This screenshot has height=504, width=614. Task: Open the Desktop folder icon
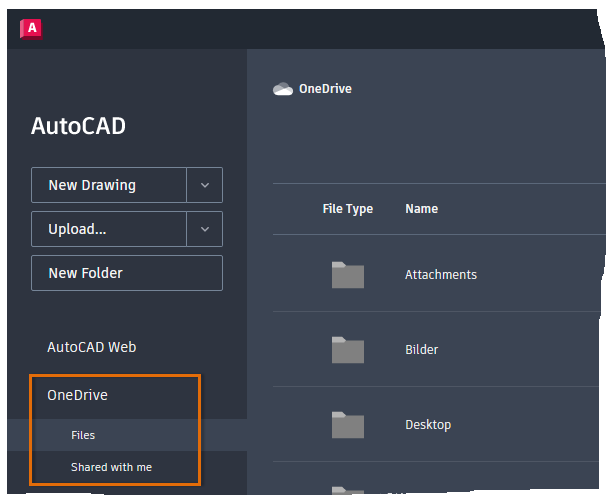coord(348,425)
